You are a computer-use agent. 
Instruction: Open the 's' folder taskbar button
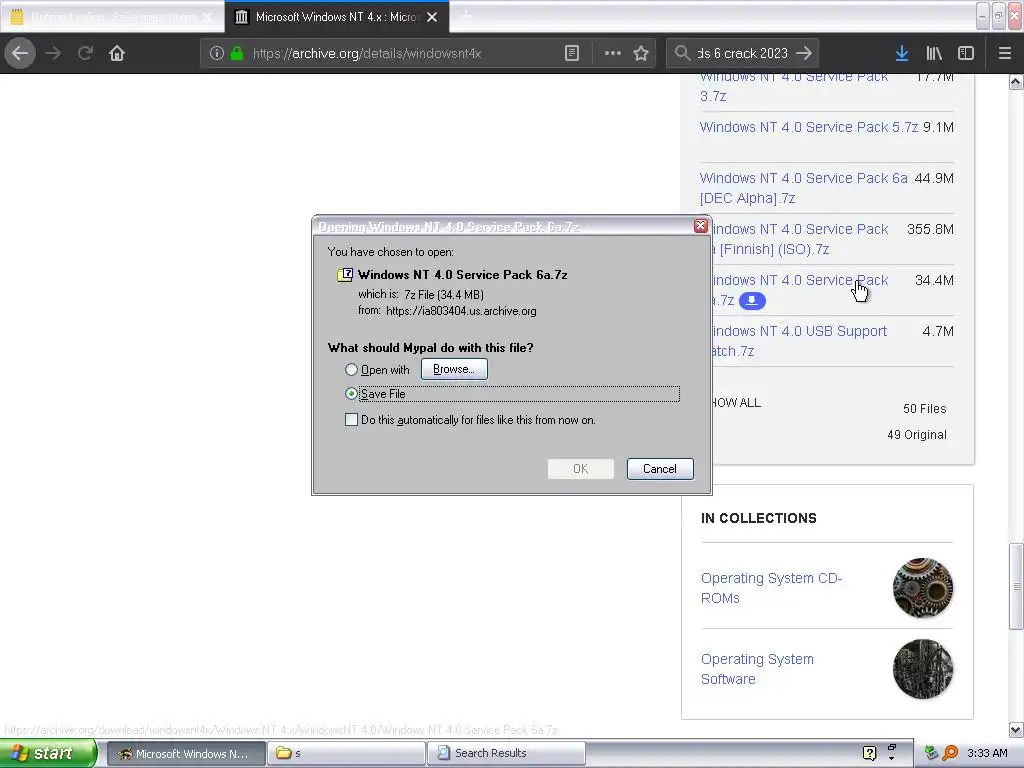click(x=346, y=754)
